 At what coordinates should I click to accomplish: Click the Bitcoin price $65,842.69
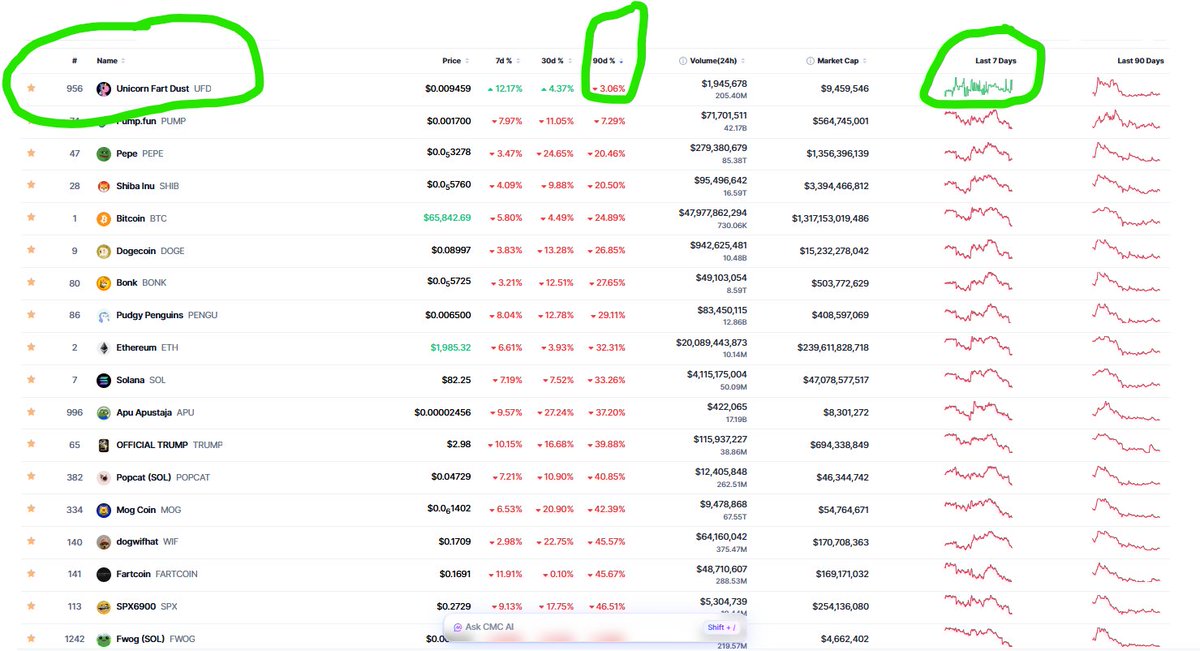click(x=448, y=218)
